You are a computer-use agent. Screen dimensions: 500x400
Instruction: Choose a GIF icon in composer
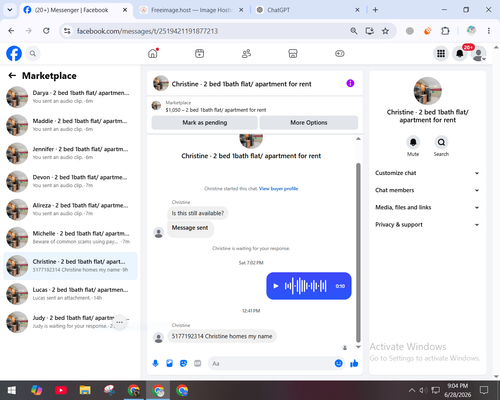tap(198, 363)
